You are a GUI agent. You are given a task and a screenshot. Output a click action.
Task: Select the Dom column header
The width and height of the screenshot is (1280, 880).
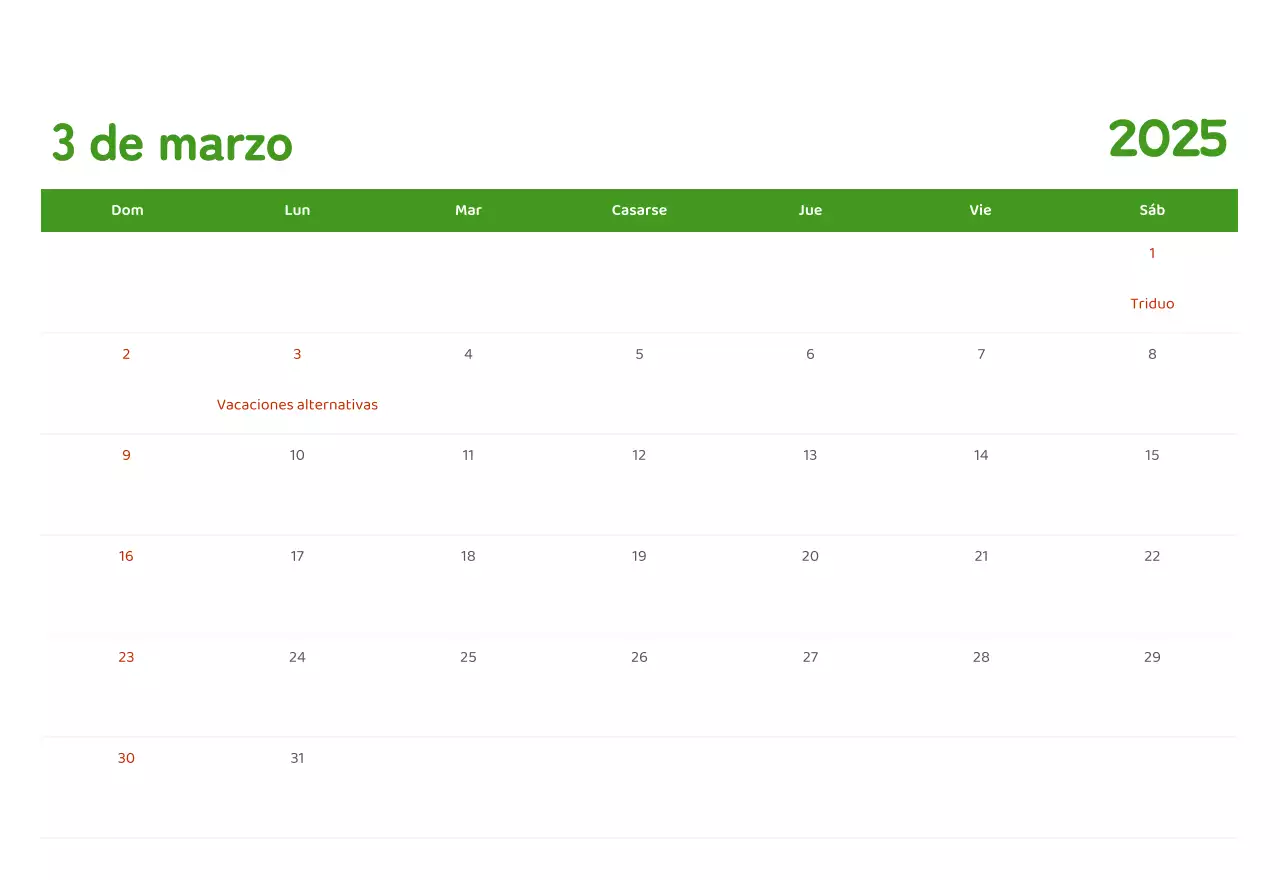click(x=127, y=210)
